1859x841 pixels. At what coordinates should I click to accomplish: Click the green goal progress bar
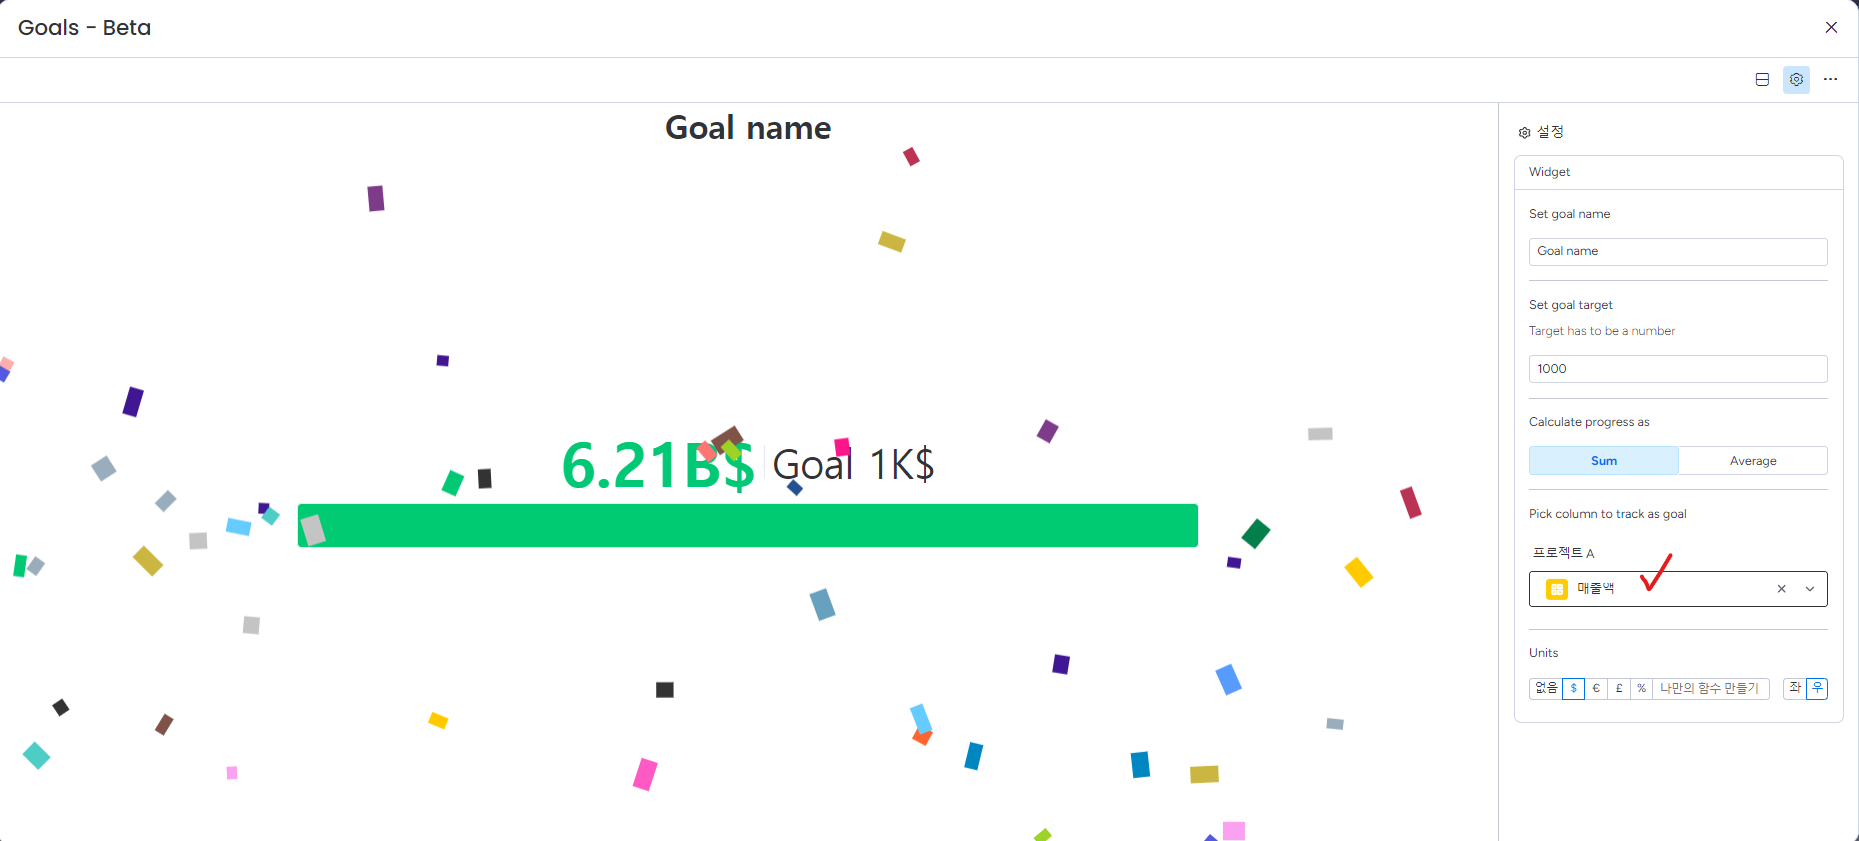(747, 526)
